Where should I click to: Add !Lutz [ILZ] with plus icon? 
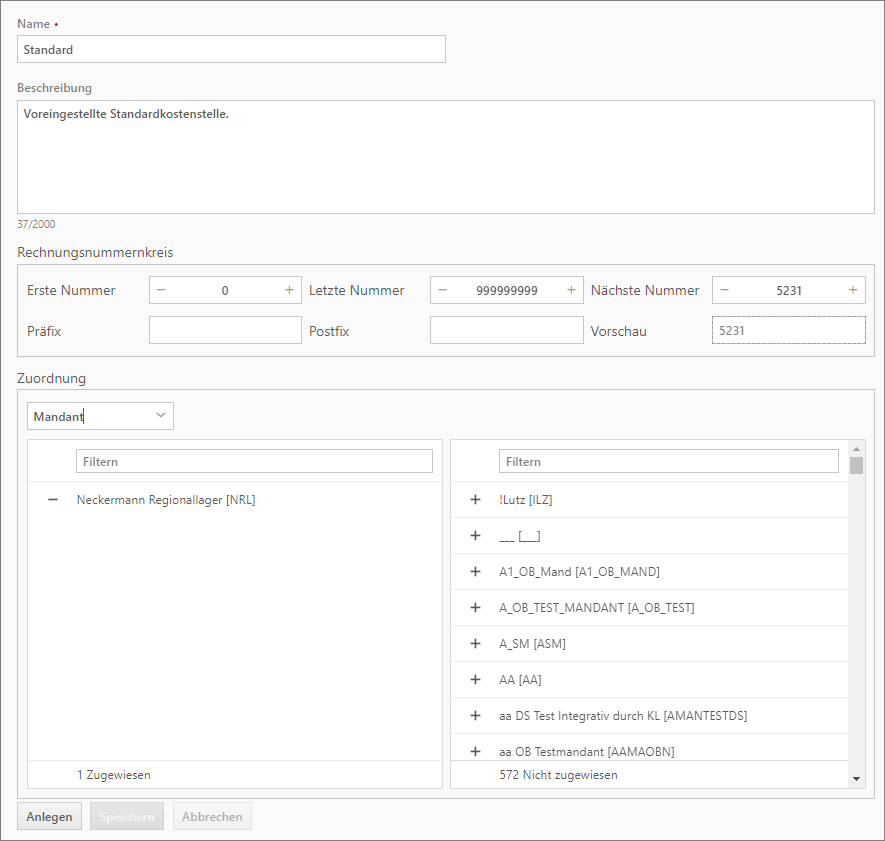(475, 500)
